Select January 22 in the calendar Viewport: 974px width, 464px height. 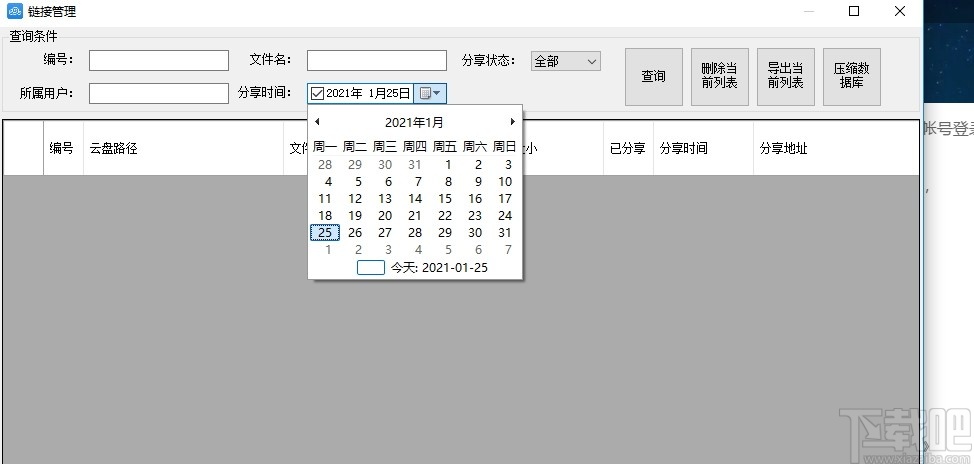445,216
